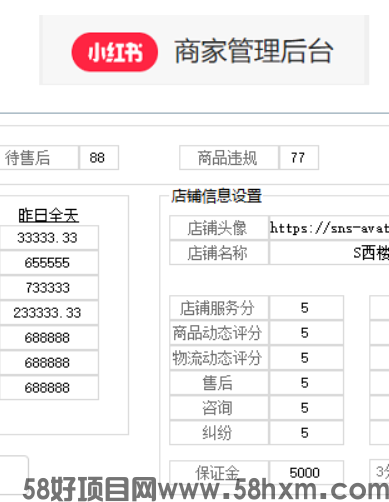Edit the 商品违规 value field 77

pyautogui.click(x=299, y=158)
